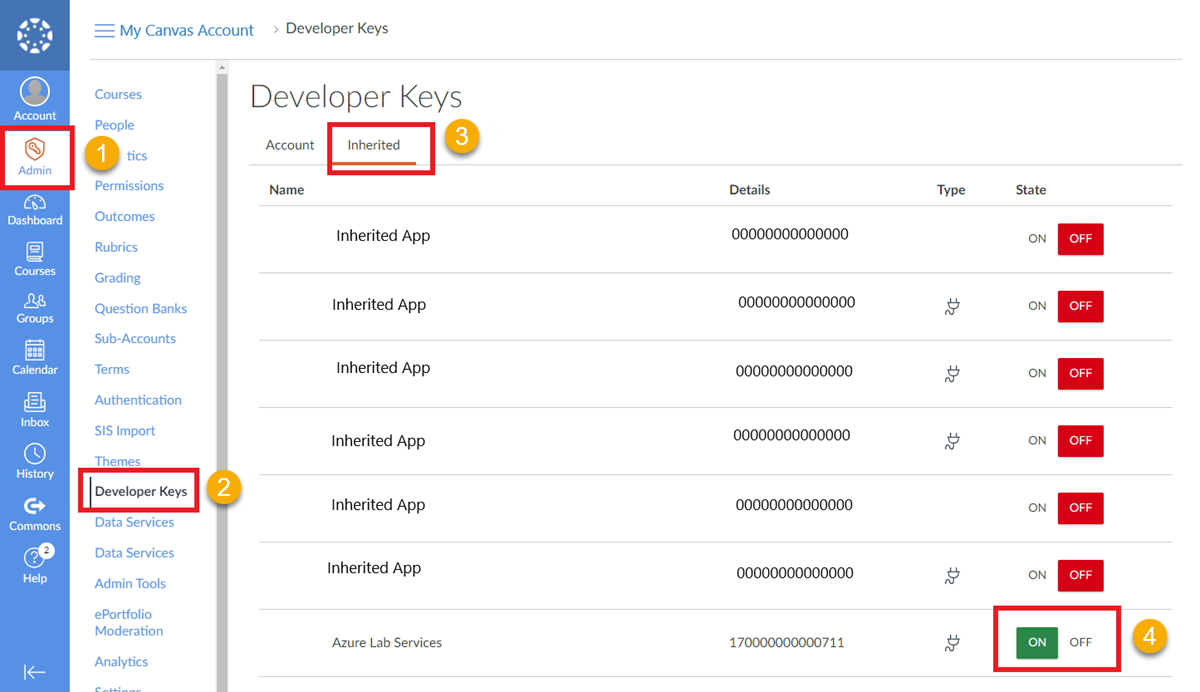Open Courses in the global navigation

point(35,259)
